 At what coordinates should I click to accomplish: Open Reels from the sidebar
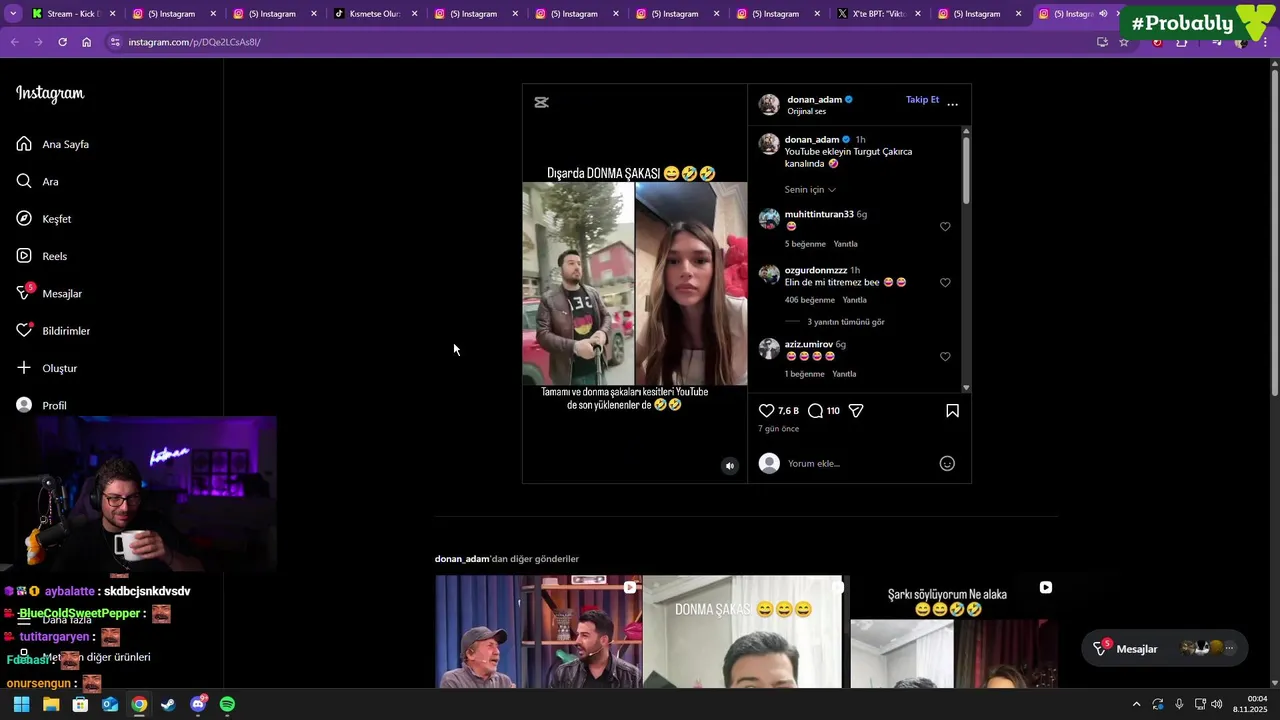pos(42,256)
